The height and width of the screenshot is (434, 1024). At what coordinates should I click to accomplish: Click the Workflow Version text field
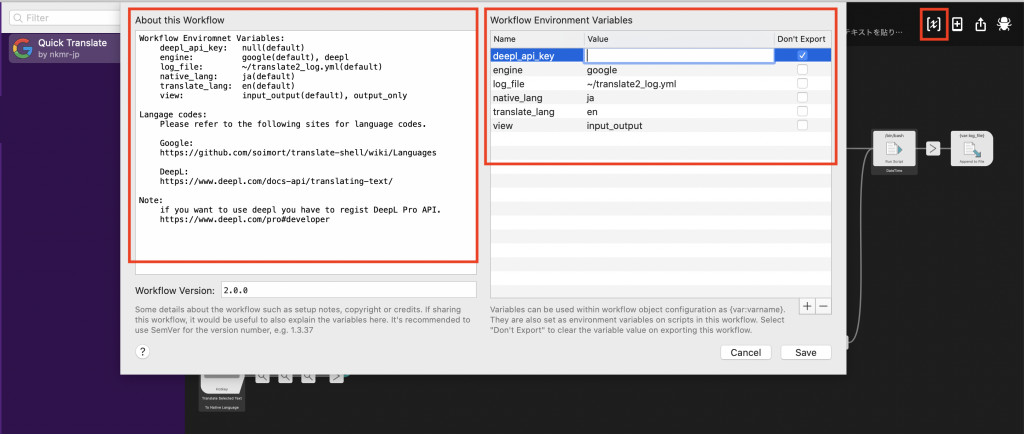pos(348,290)
